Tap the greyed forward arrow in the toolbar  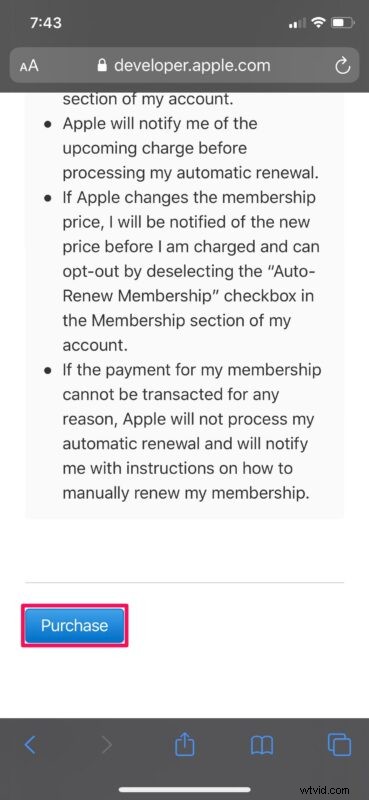[106, 745]
